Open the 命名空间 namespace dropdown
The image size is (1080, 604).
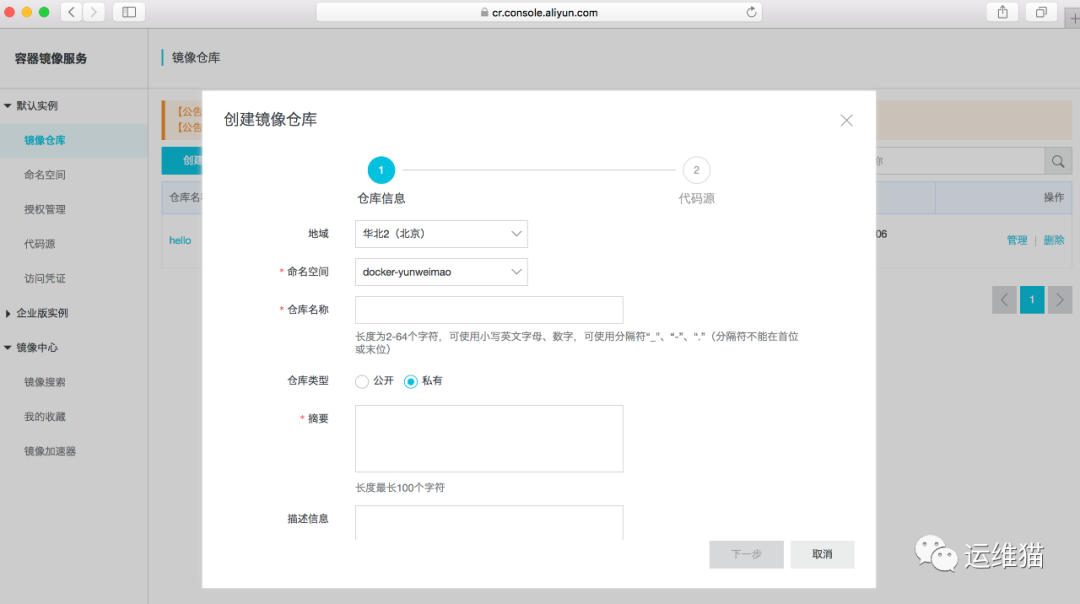(441, 272)
